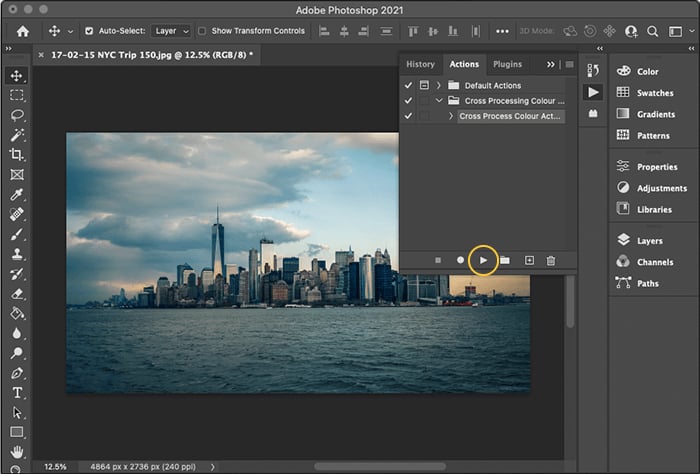Uncheck the Auto-Select checkbox
This screenshot has height=474, width=700.
pyautogui.click(x=88, y=31)
